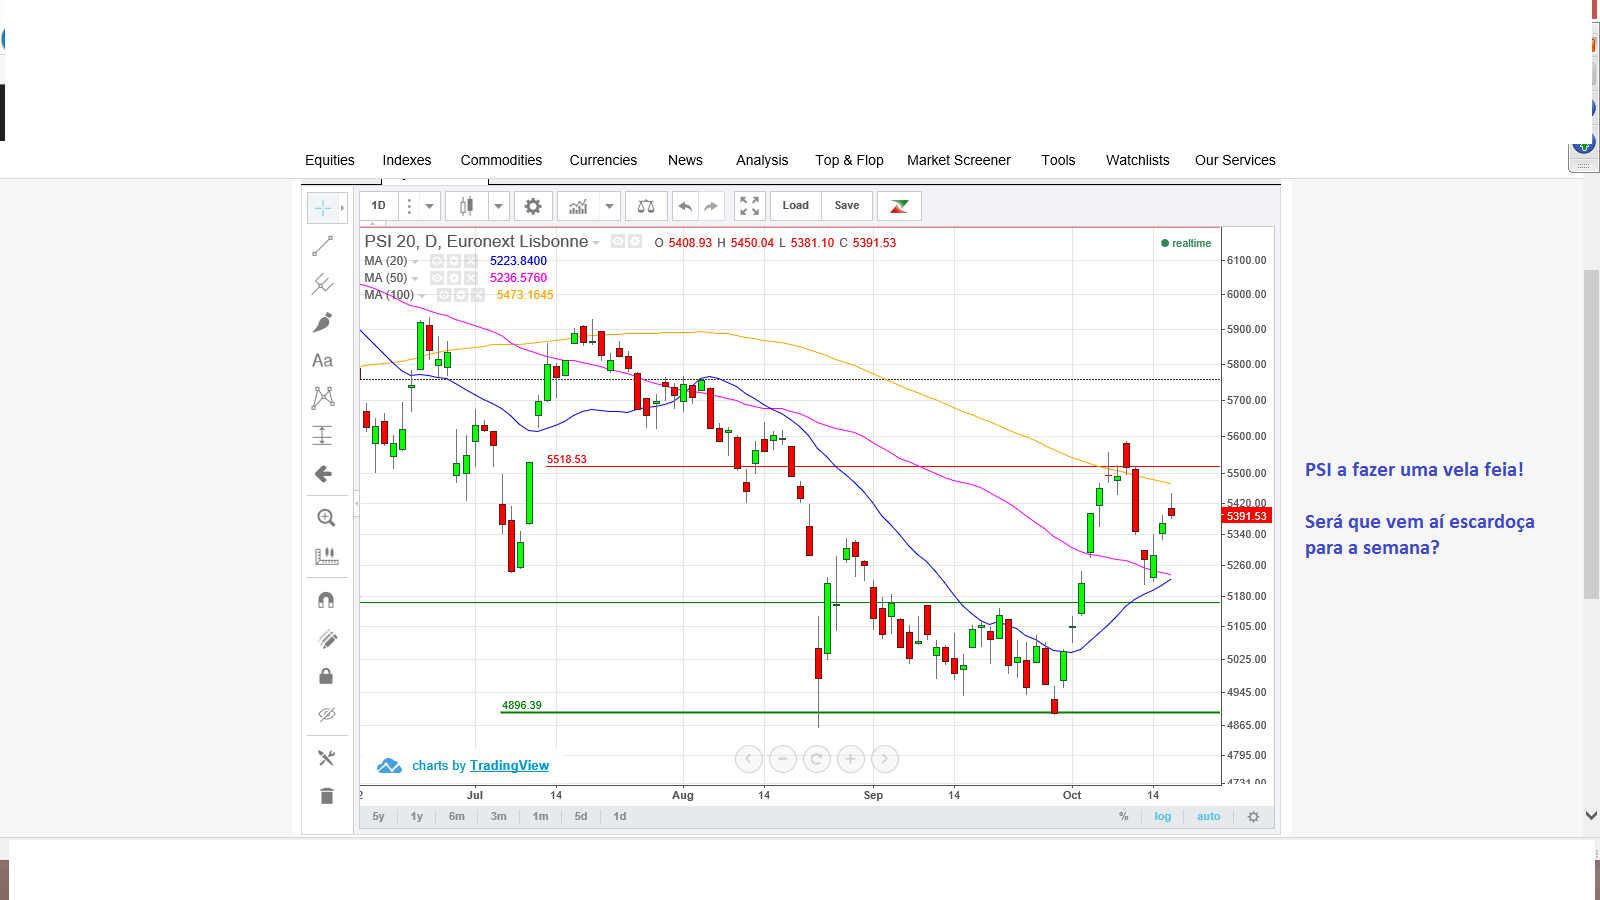Open chart properties gear in toolbar

[533, 206]
